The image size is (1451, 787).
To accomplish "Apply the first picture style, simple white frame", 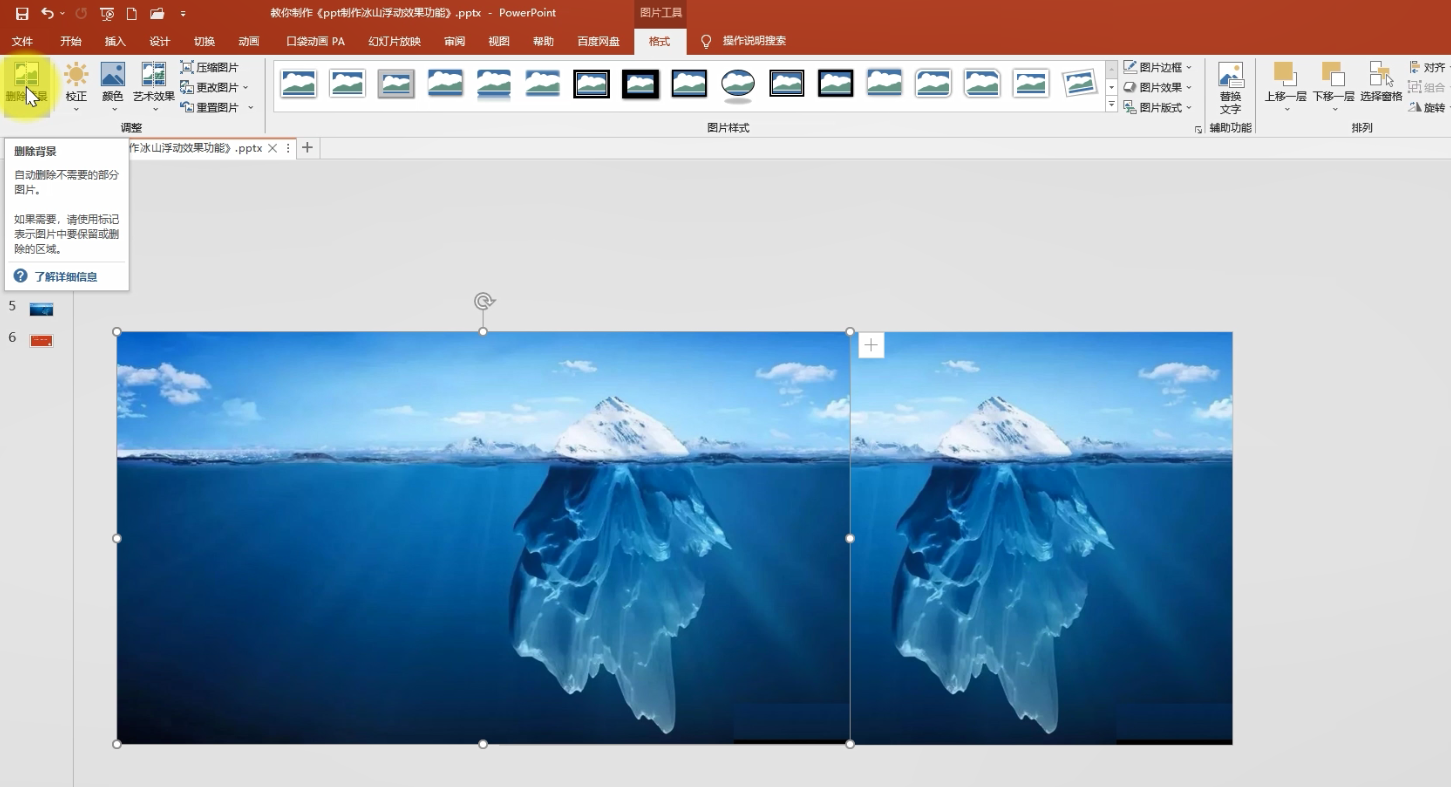I will [298, 84].
